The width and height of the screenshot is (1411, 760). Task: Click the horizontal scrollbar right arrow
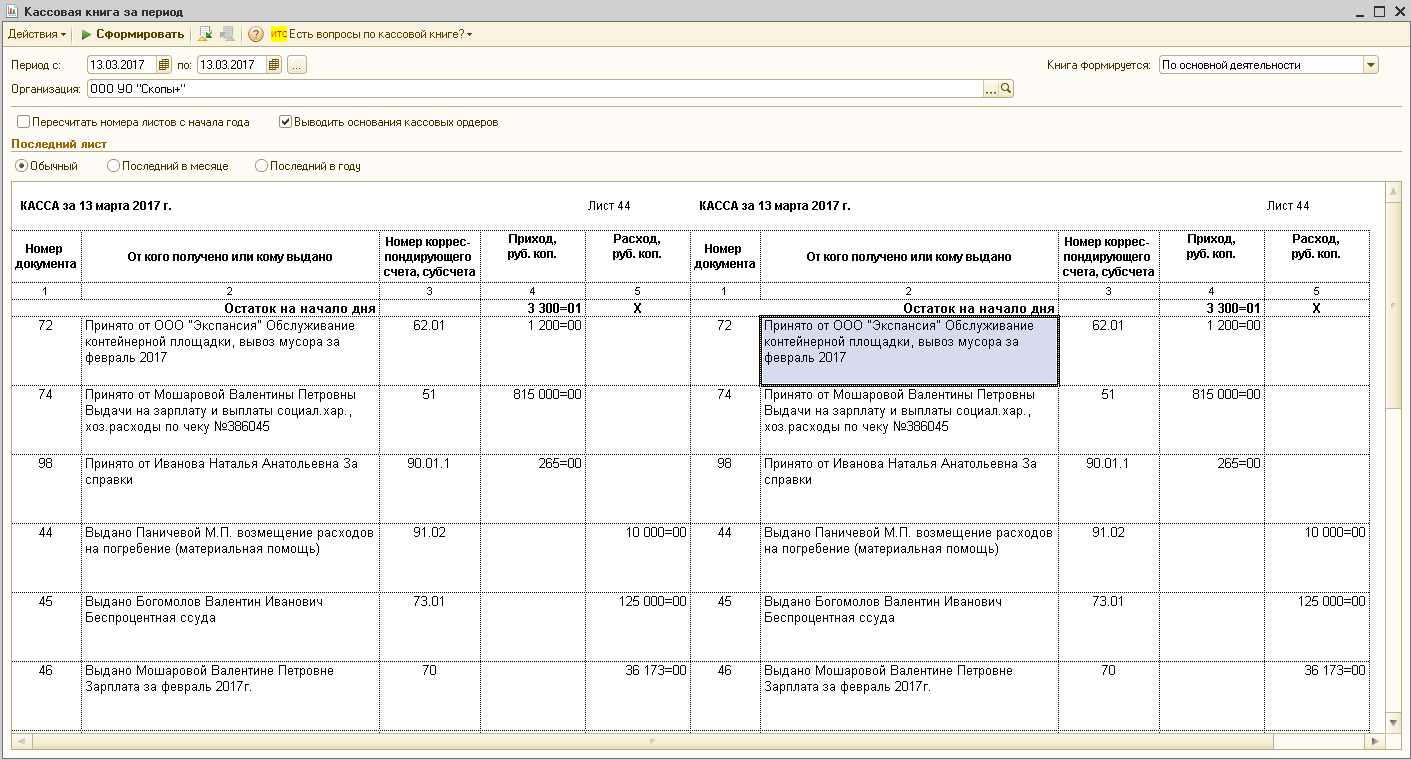(1377, 742)
